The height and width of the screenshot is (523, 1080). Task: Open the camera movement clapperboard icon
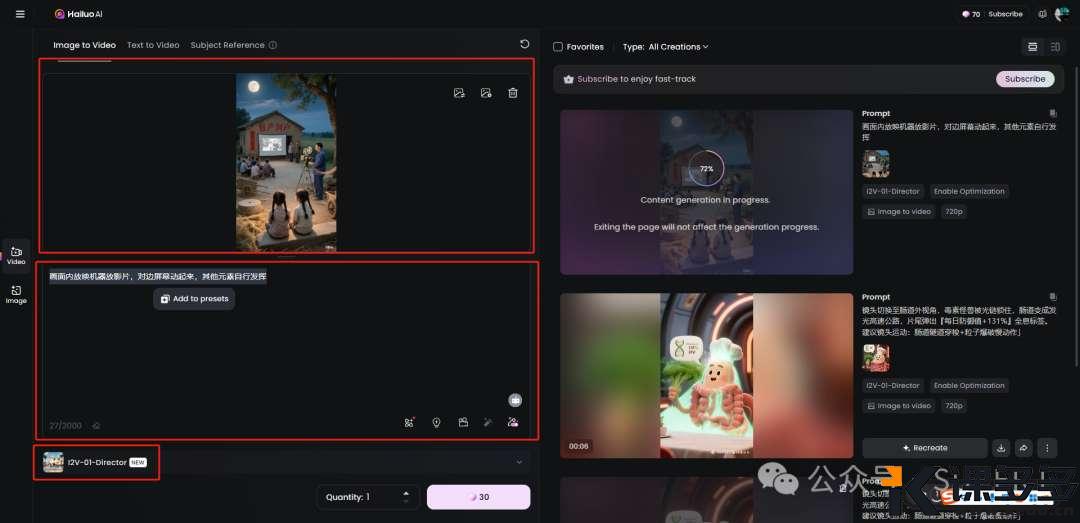tap(463, 423)
